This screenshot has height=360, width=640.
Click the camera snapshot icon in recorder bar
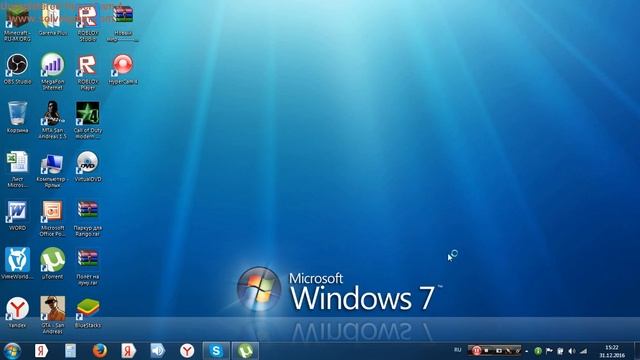click(x=498, y=351)
